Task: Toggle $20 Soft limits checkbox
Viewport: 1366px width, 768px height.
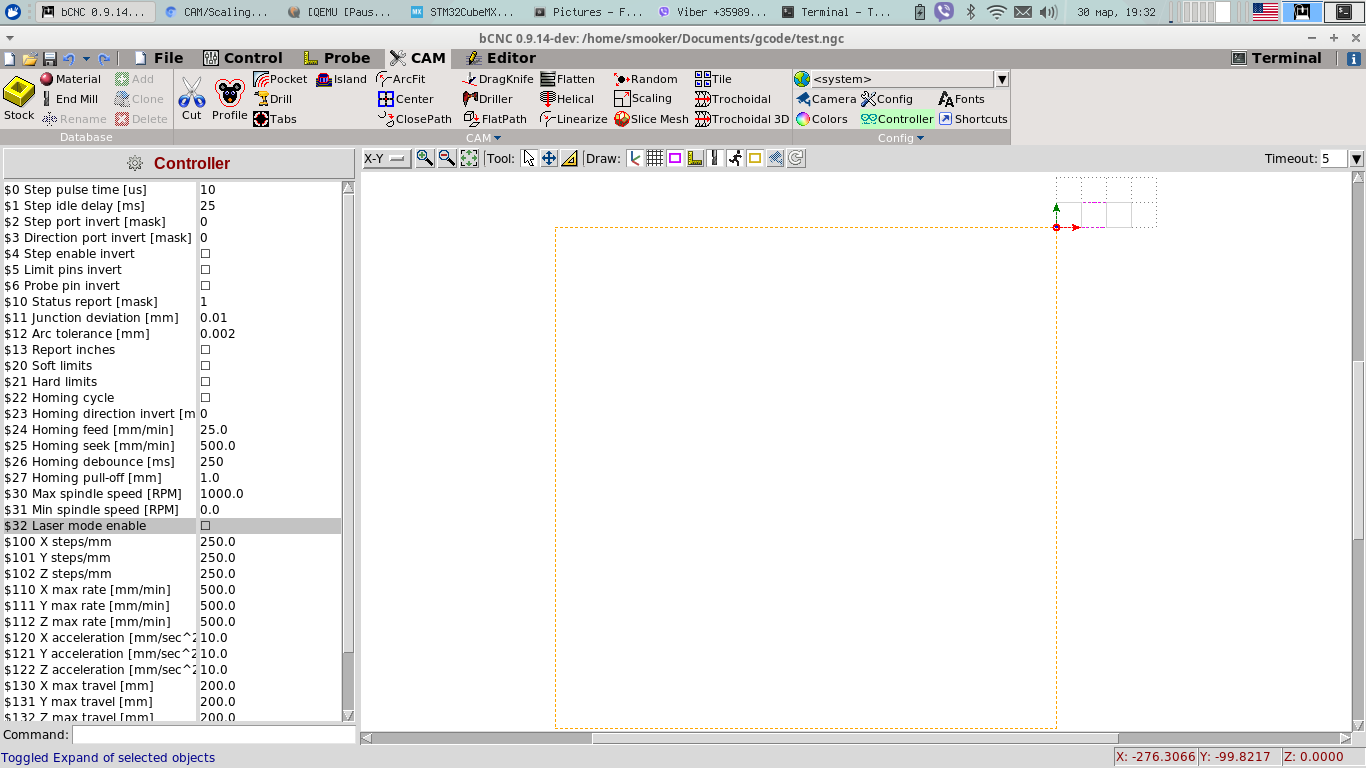Action: pos(206,366)
